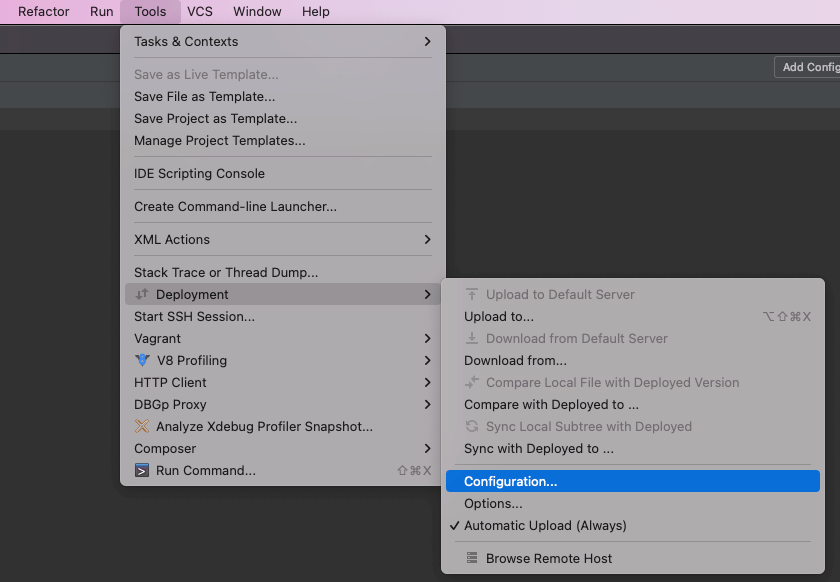
Task: Open IDE Scripting Console
Action: click(199, 173)
